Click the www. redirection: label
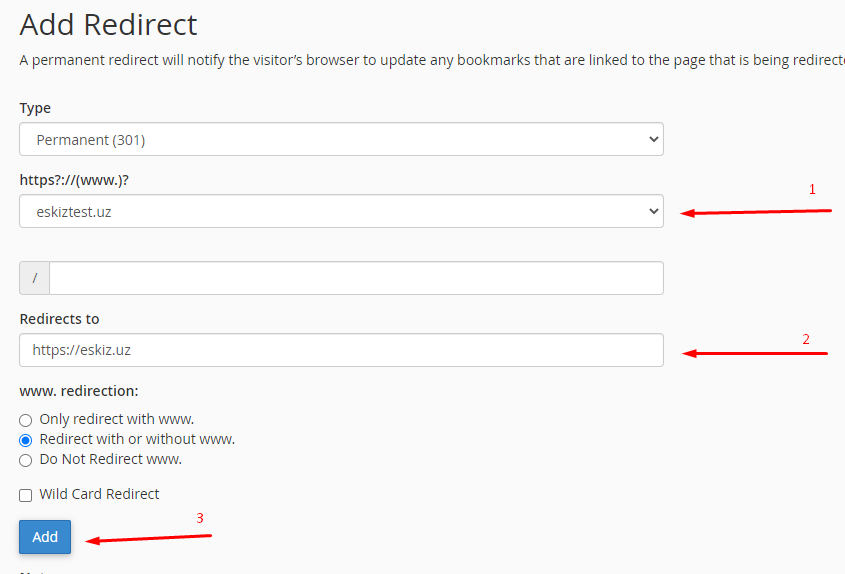The height and width of the screenshot is (574, 845). [x=78, y=391]
